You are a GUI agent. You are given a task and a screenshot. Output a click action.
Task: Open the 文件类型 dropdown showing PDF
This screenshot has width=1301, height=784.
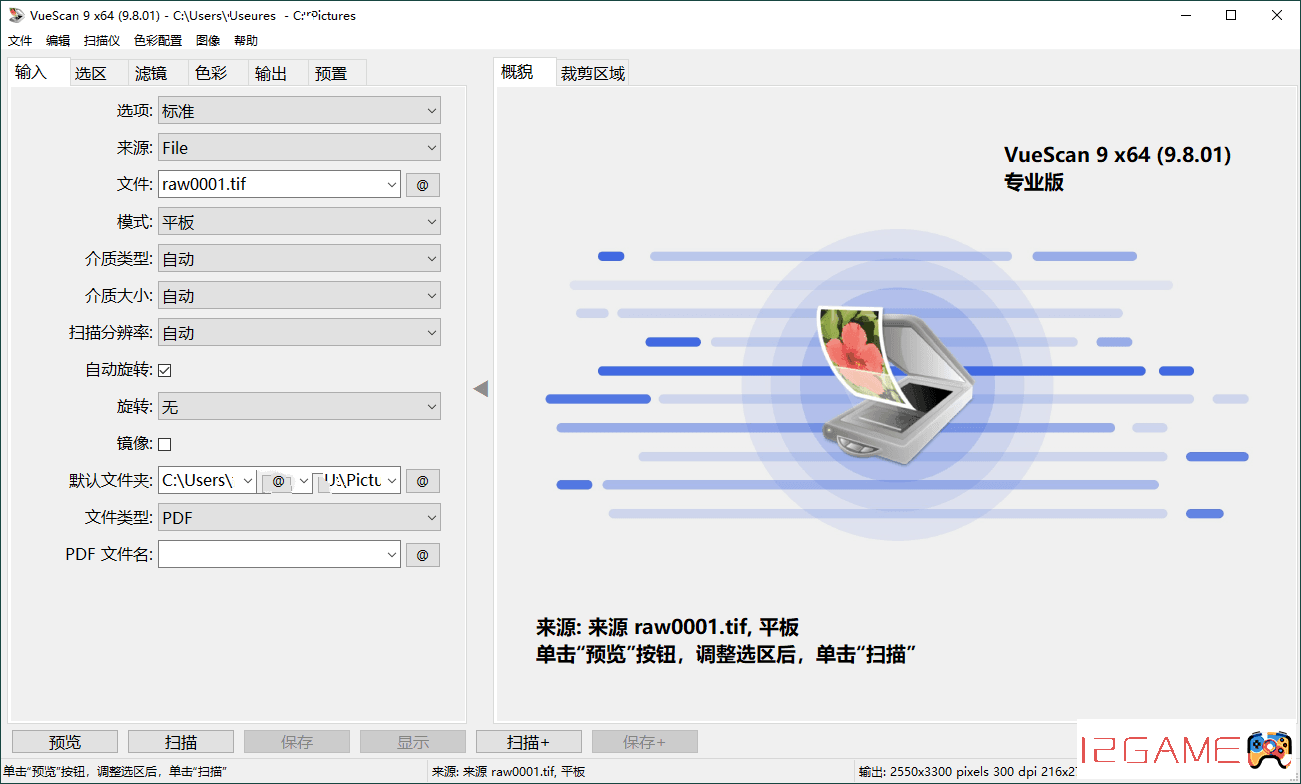click(299, 518)
